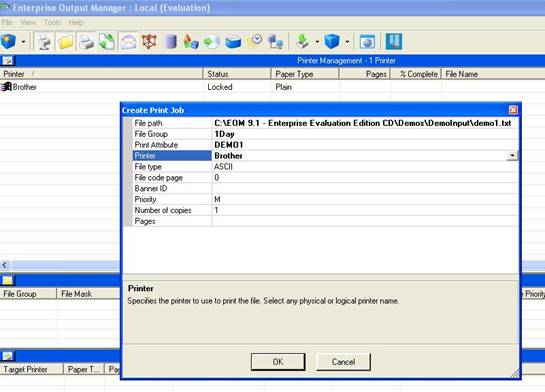Image resolution: width=545 pixels, height=392 pixels.
Task: Click the green download arrow icon
Action: (x=302, y=42)
